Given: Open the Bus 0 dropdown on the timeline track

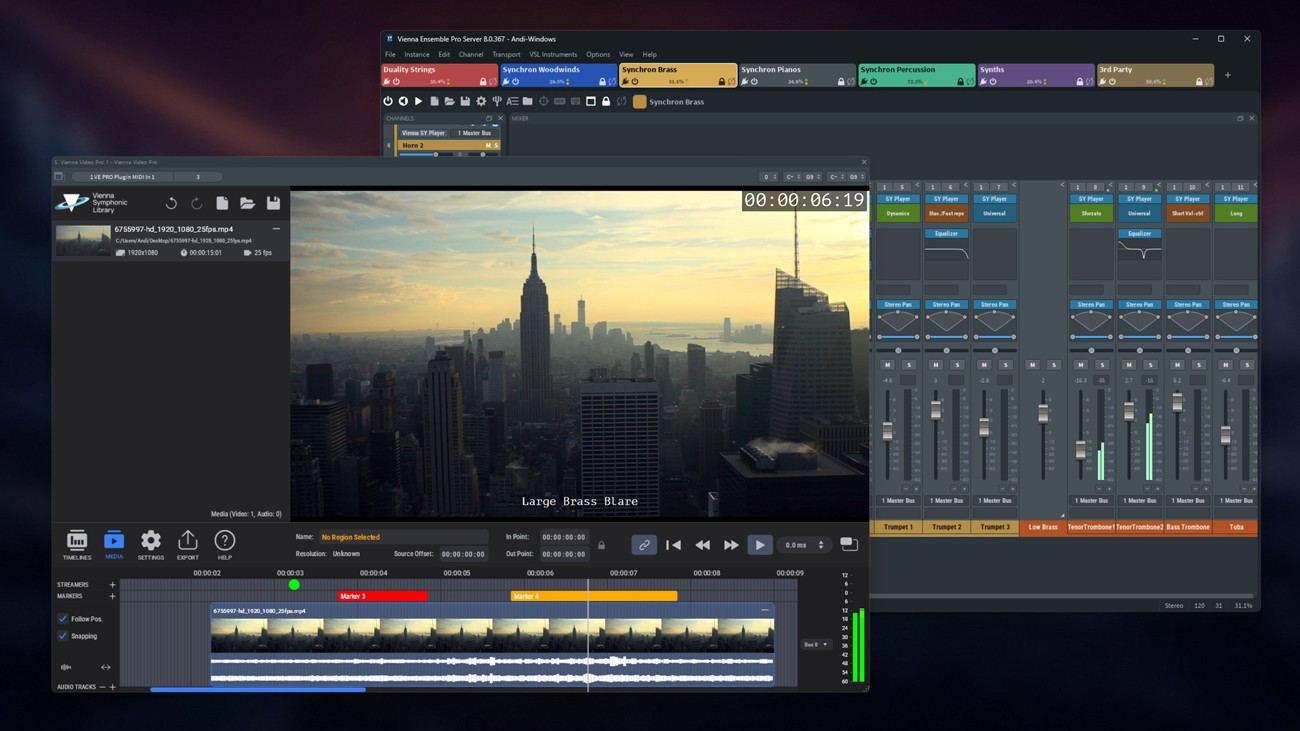Looking at the screenshot, I should coord(815,643).
